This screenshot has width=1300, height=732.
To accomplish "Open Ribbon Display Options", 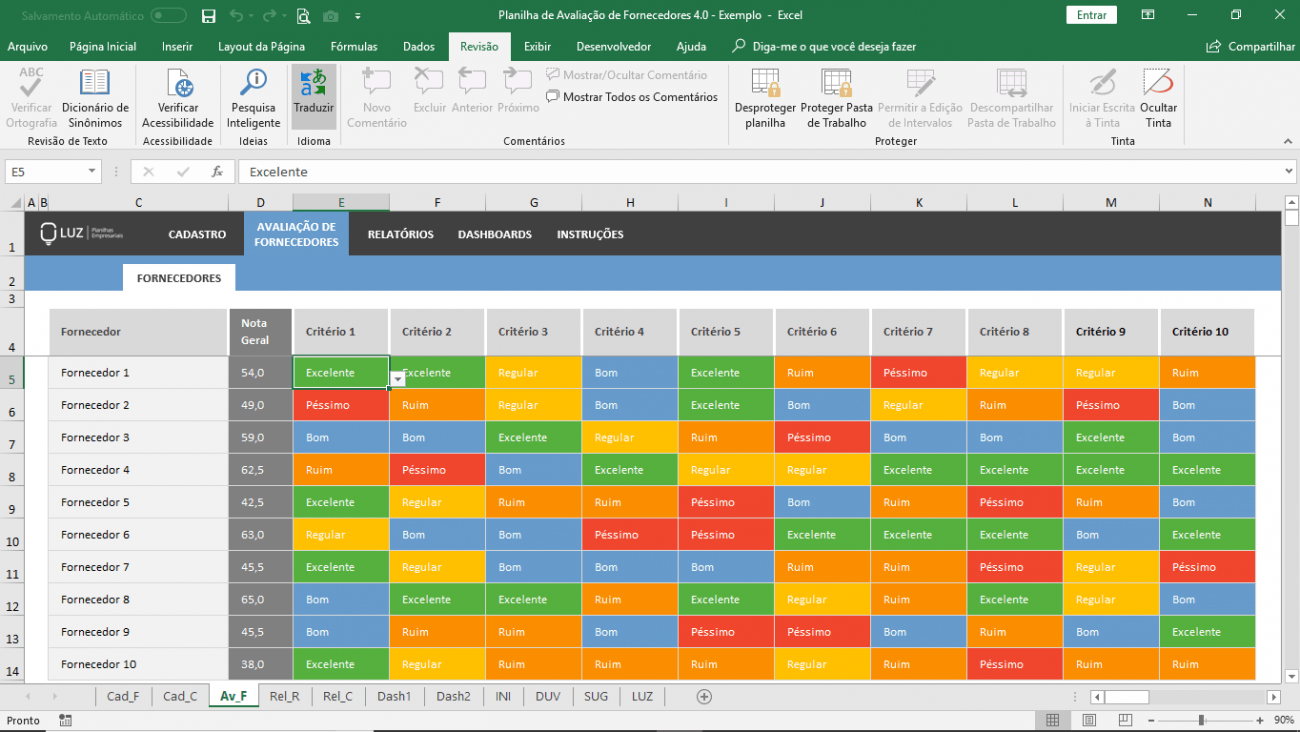I will 1147,15.
